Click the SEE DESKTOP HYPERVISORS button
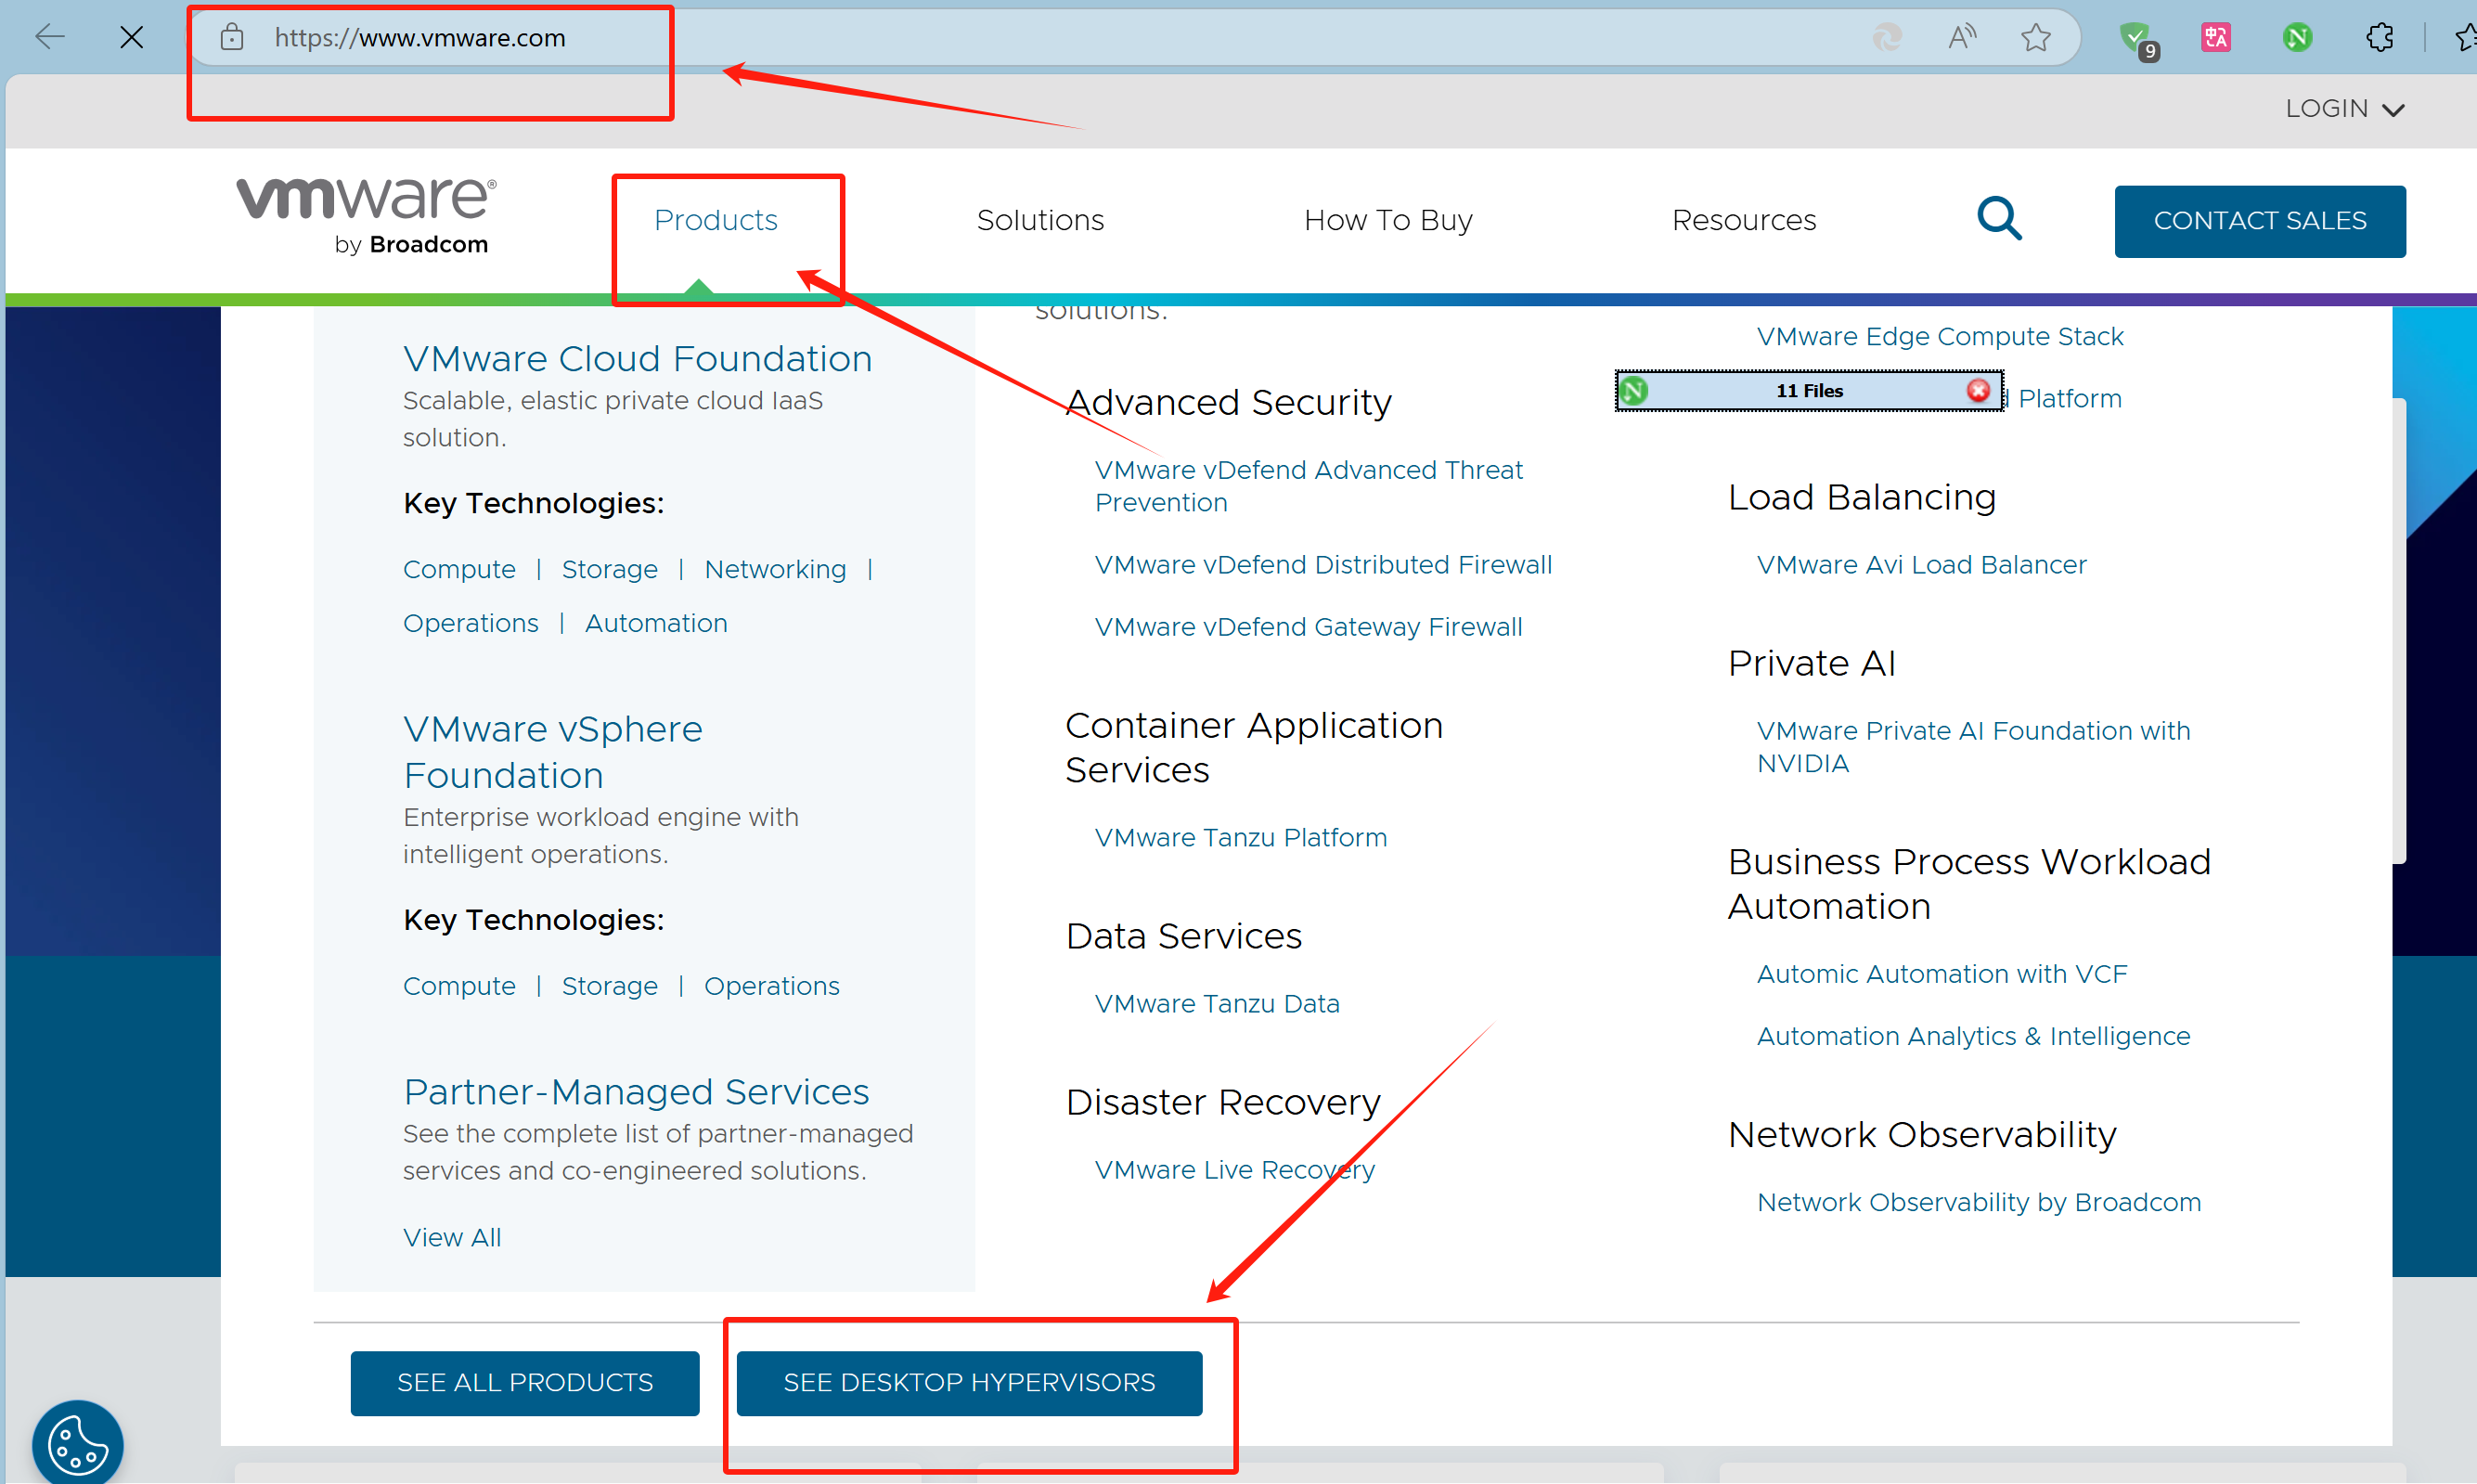Image resolution: width=2477 pixels, height=1484 pixels. tap(969, 1383)
